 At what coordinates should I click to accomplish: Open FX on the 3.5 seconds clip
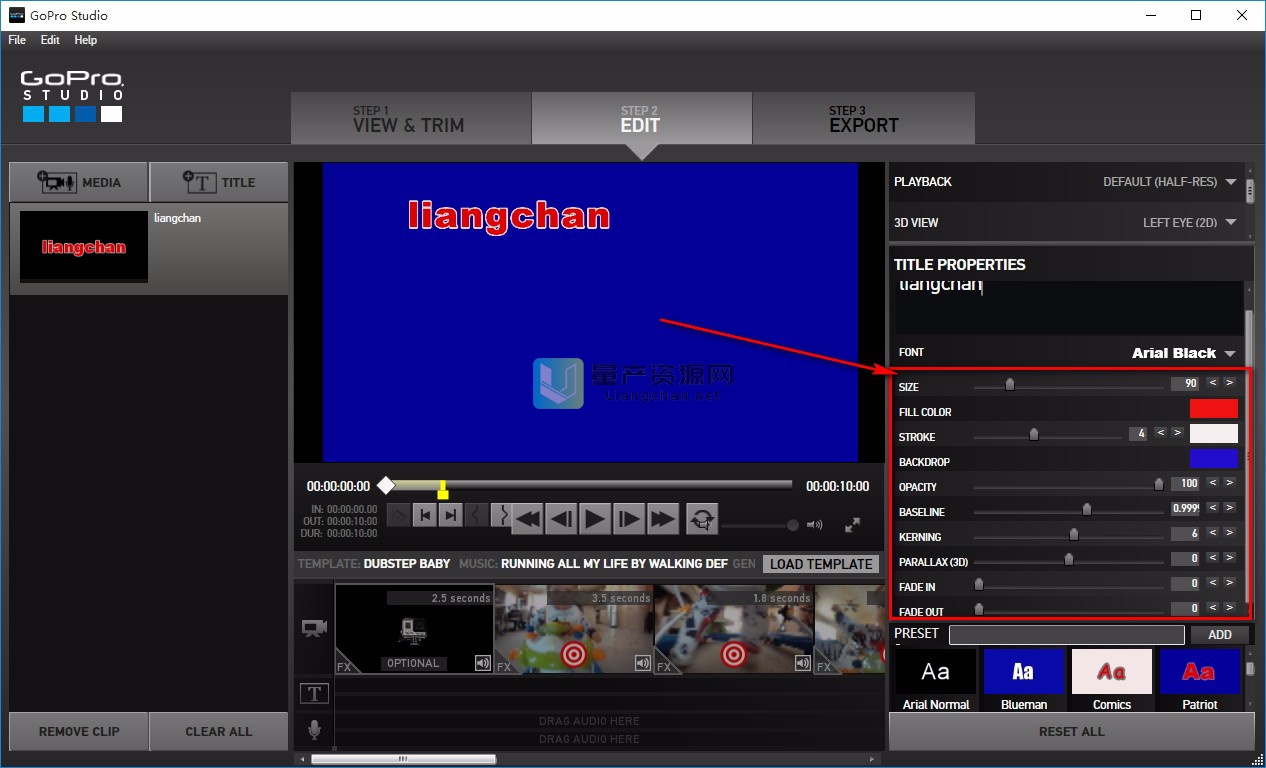pyautogui.click(x=504, y=666)
